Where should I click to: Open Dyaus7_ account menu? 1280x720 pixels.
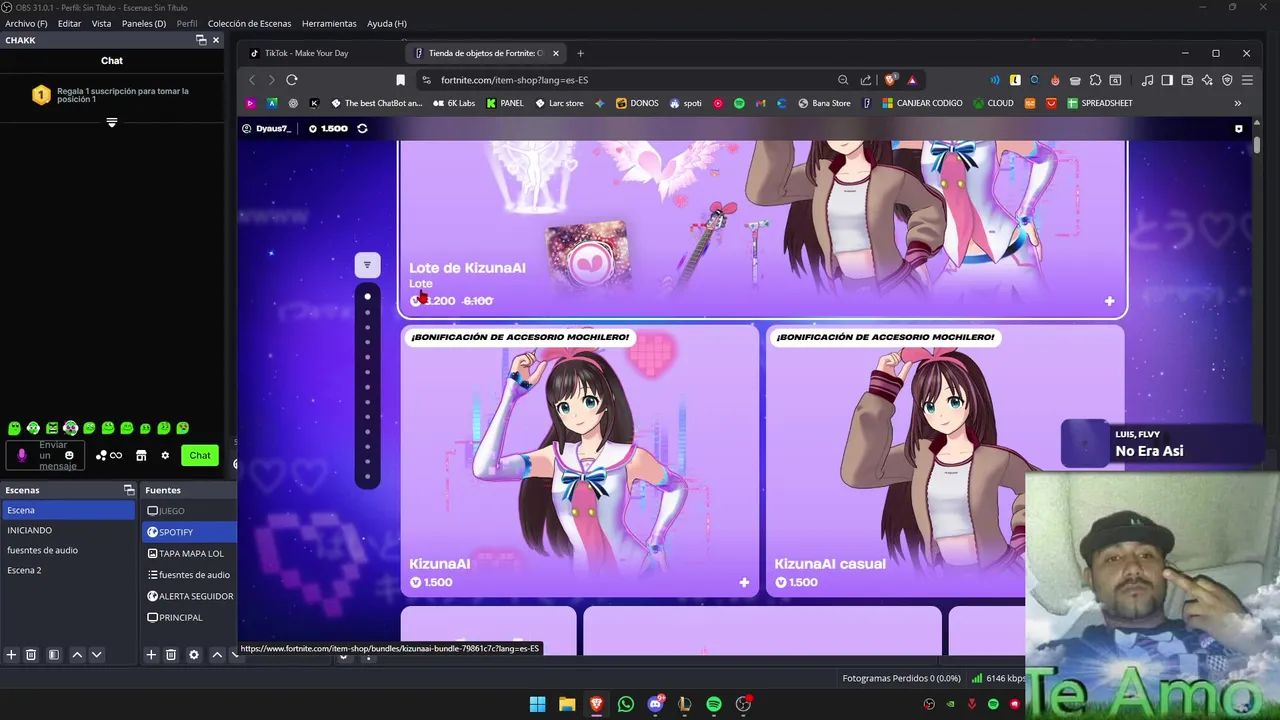tap(266, 128)
